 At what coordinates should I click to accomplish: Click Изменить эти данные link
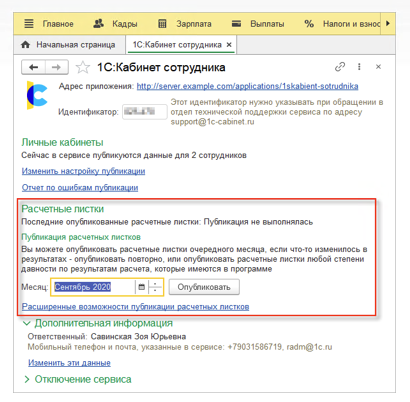coord(69,363)
